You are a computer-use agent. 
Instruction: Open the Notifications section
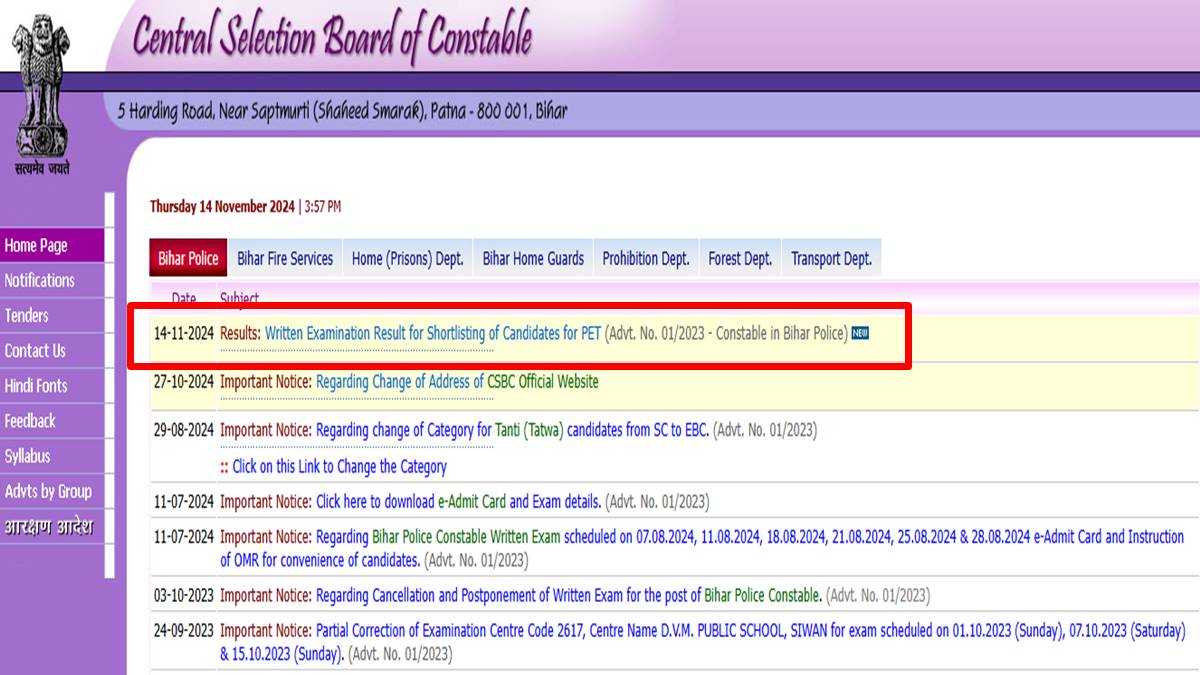click(x=41, y=280)
